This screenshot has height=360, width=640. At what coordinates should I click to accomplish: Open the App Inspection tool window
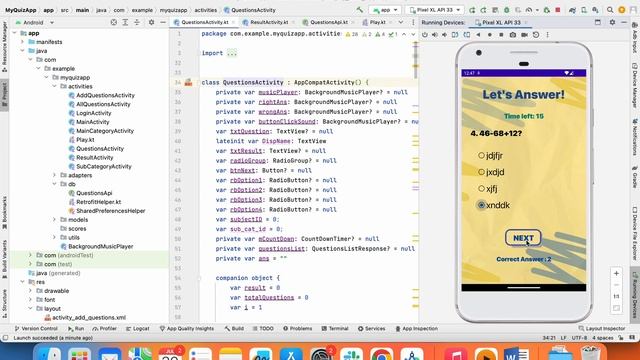click(416, 329)
